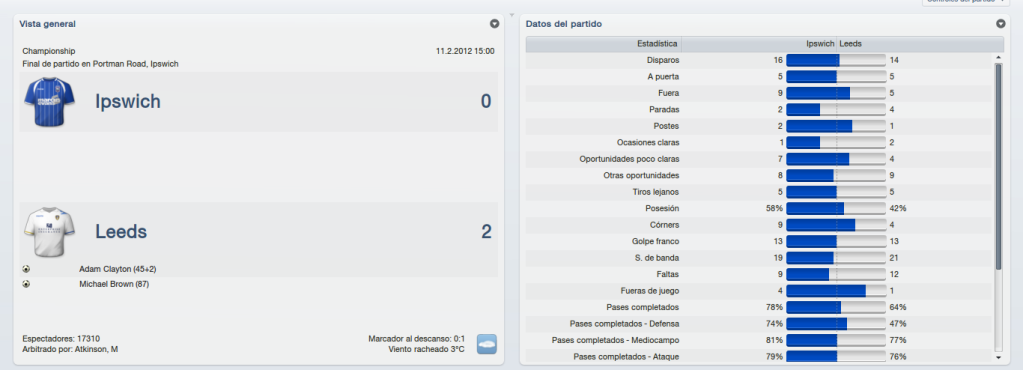Click the Posesión comparison bar
Viewport: 1023px width, 370px height.
tap(836, 208)
